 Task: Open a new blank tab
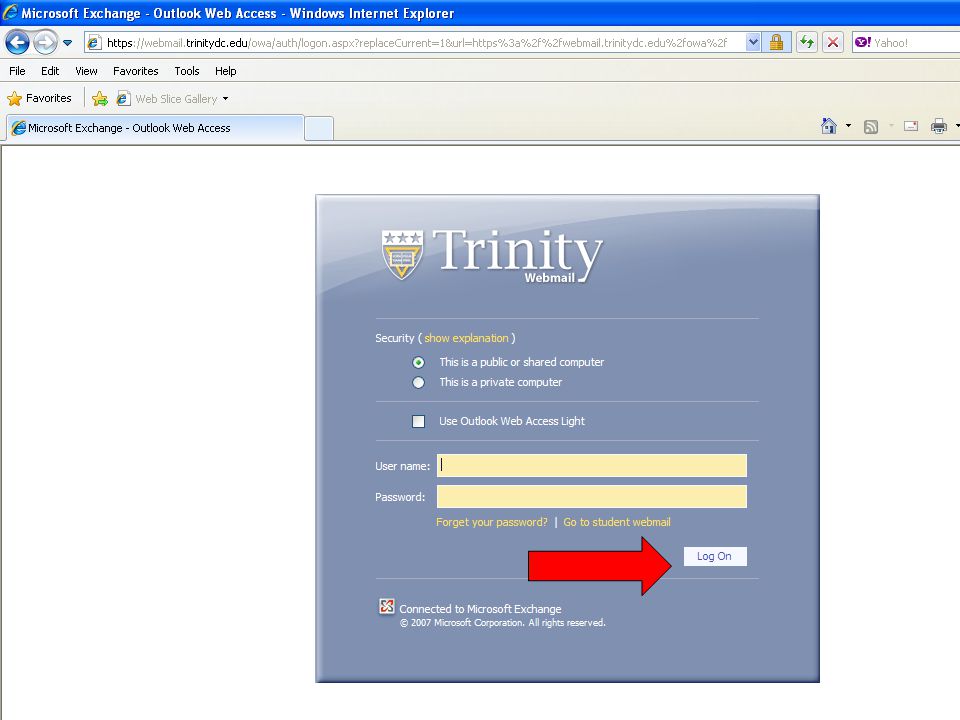click(x=319, y=129)
